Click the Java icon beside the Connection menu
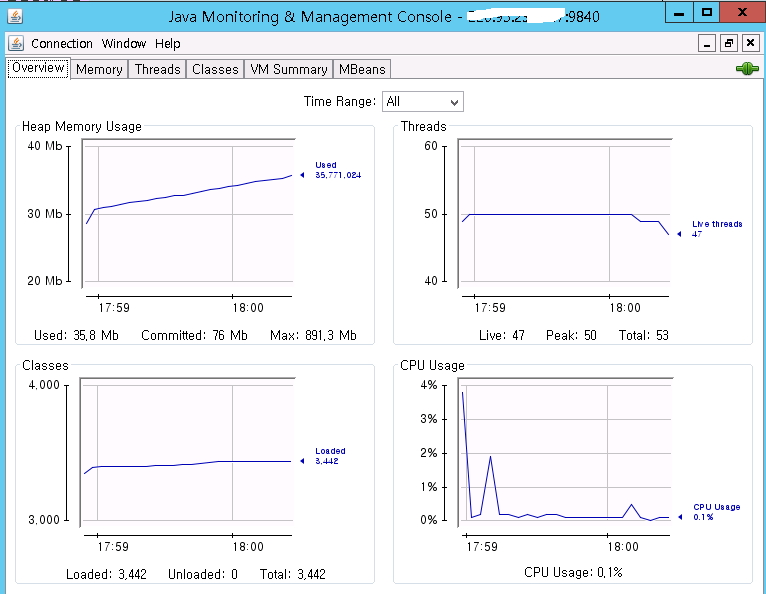 (x=16, y=43)
